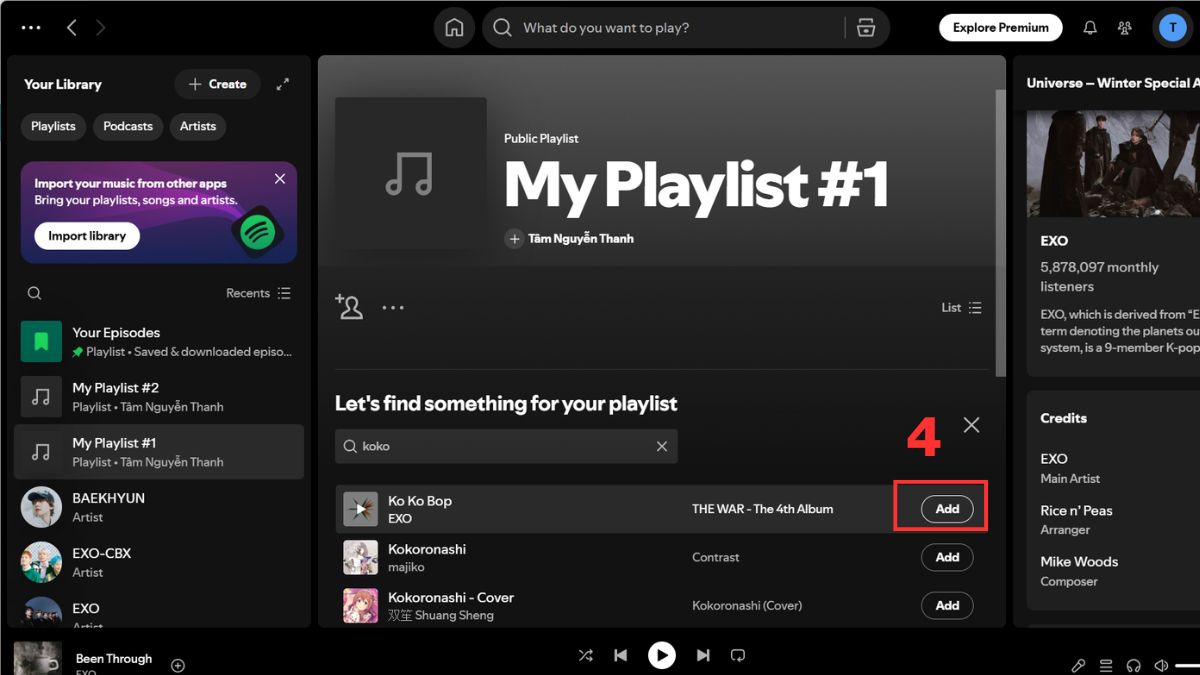Open the queue icon

pyautogui.click(x=1106, y=665)
